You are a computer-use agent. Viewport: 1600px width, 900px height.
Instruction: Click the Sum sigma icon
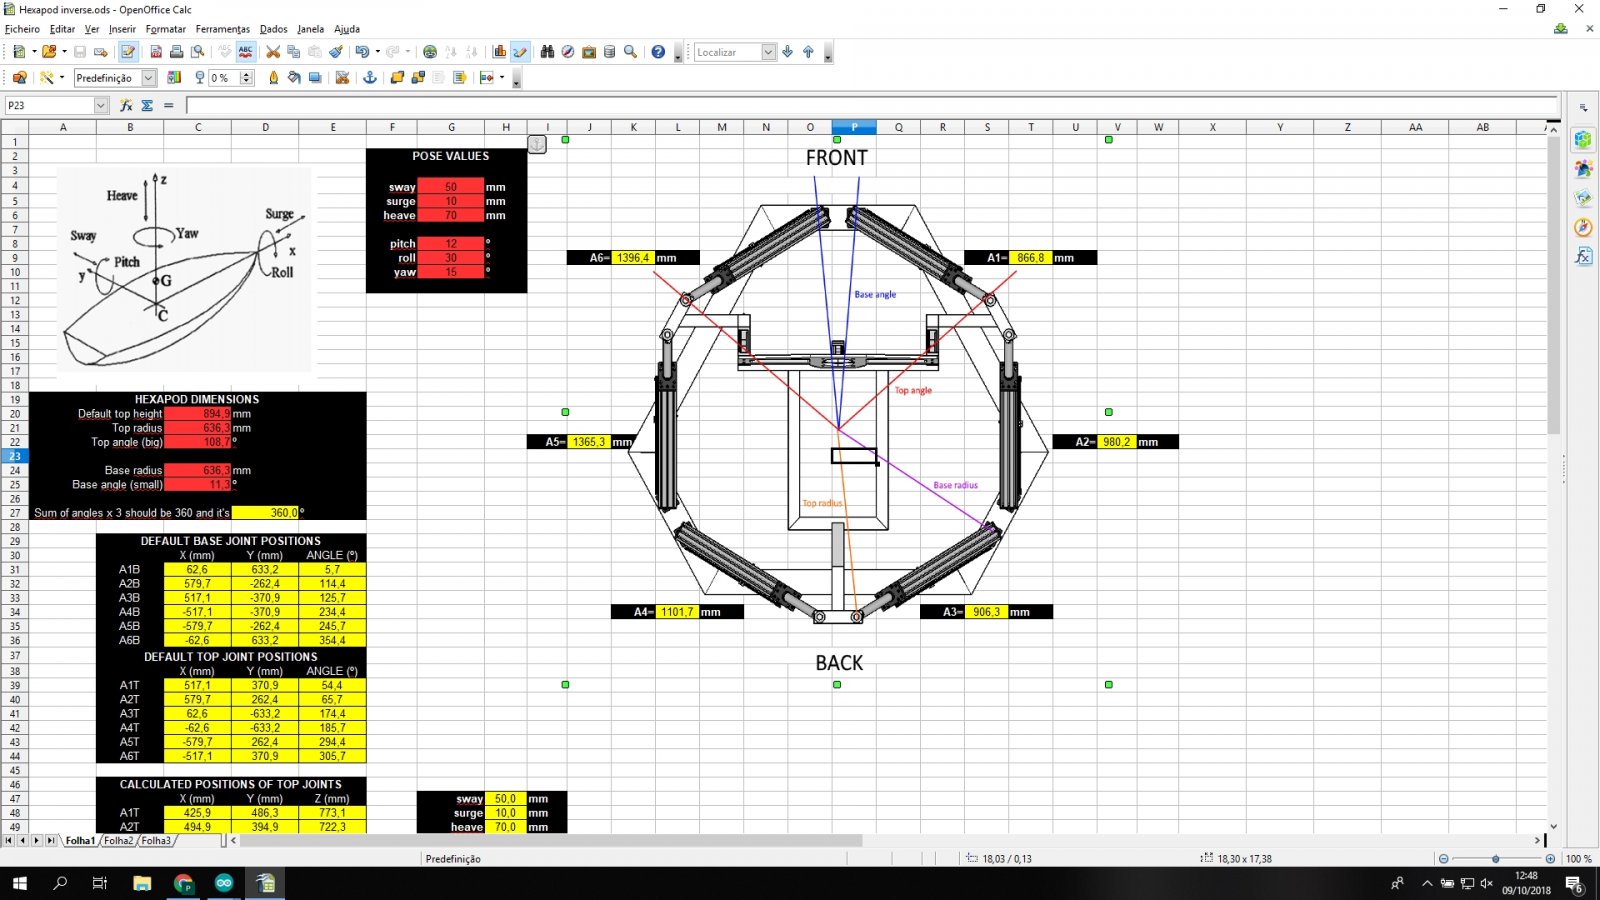147,105
